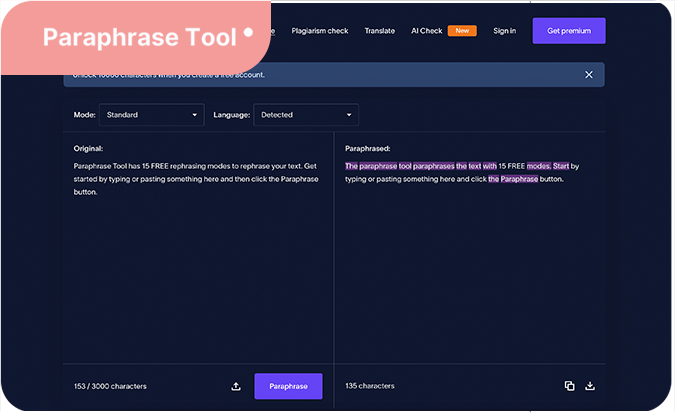Click the highlighted word "Start" in output
Screen dimensions: 675x414
coord(561,166)
